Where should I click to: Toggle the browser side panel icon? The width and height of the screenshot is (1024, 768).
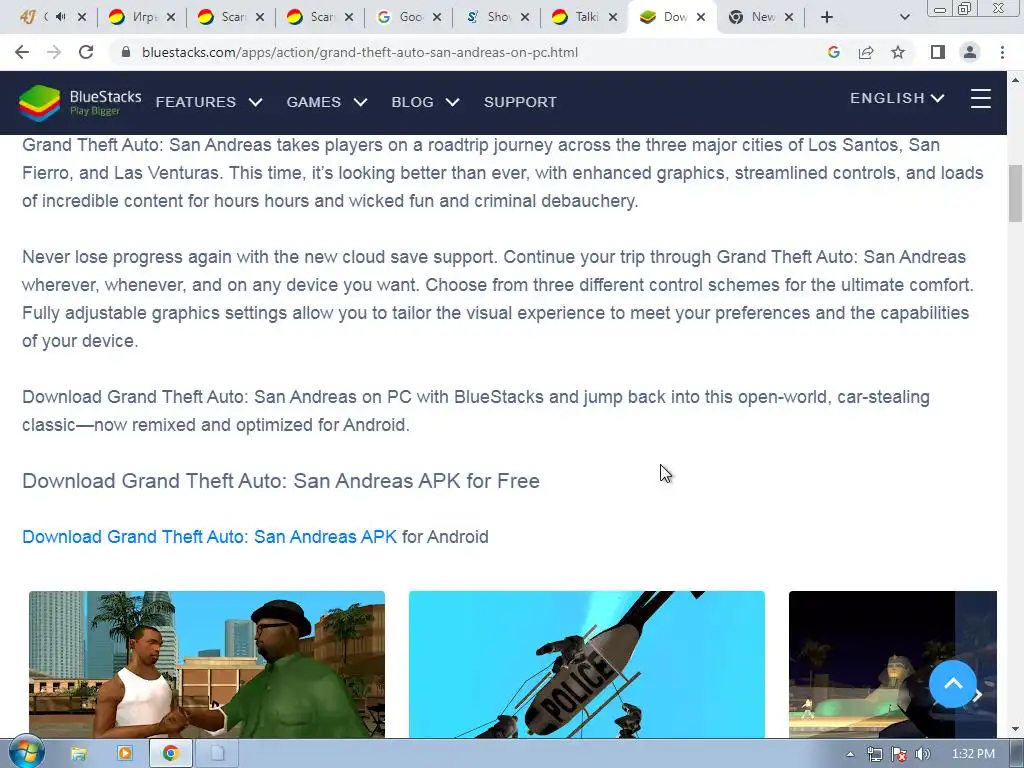tap(938, 52)
